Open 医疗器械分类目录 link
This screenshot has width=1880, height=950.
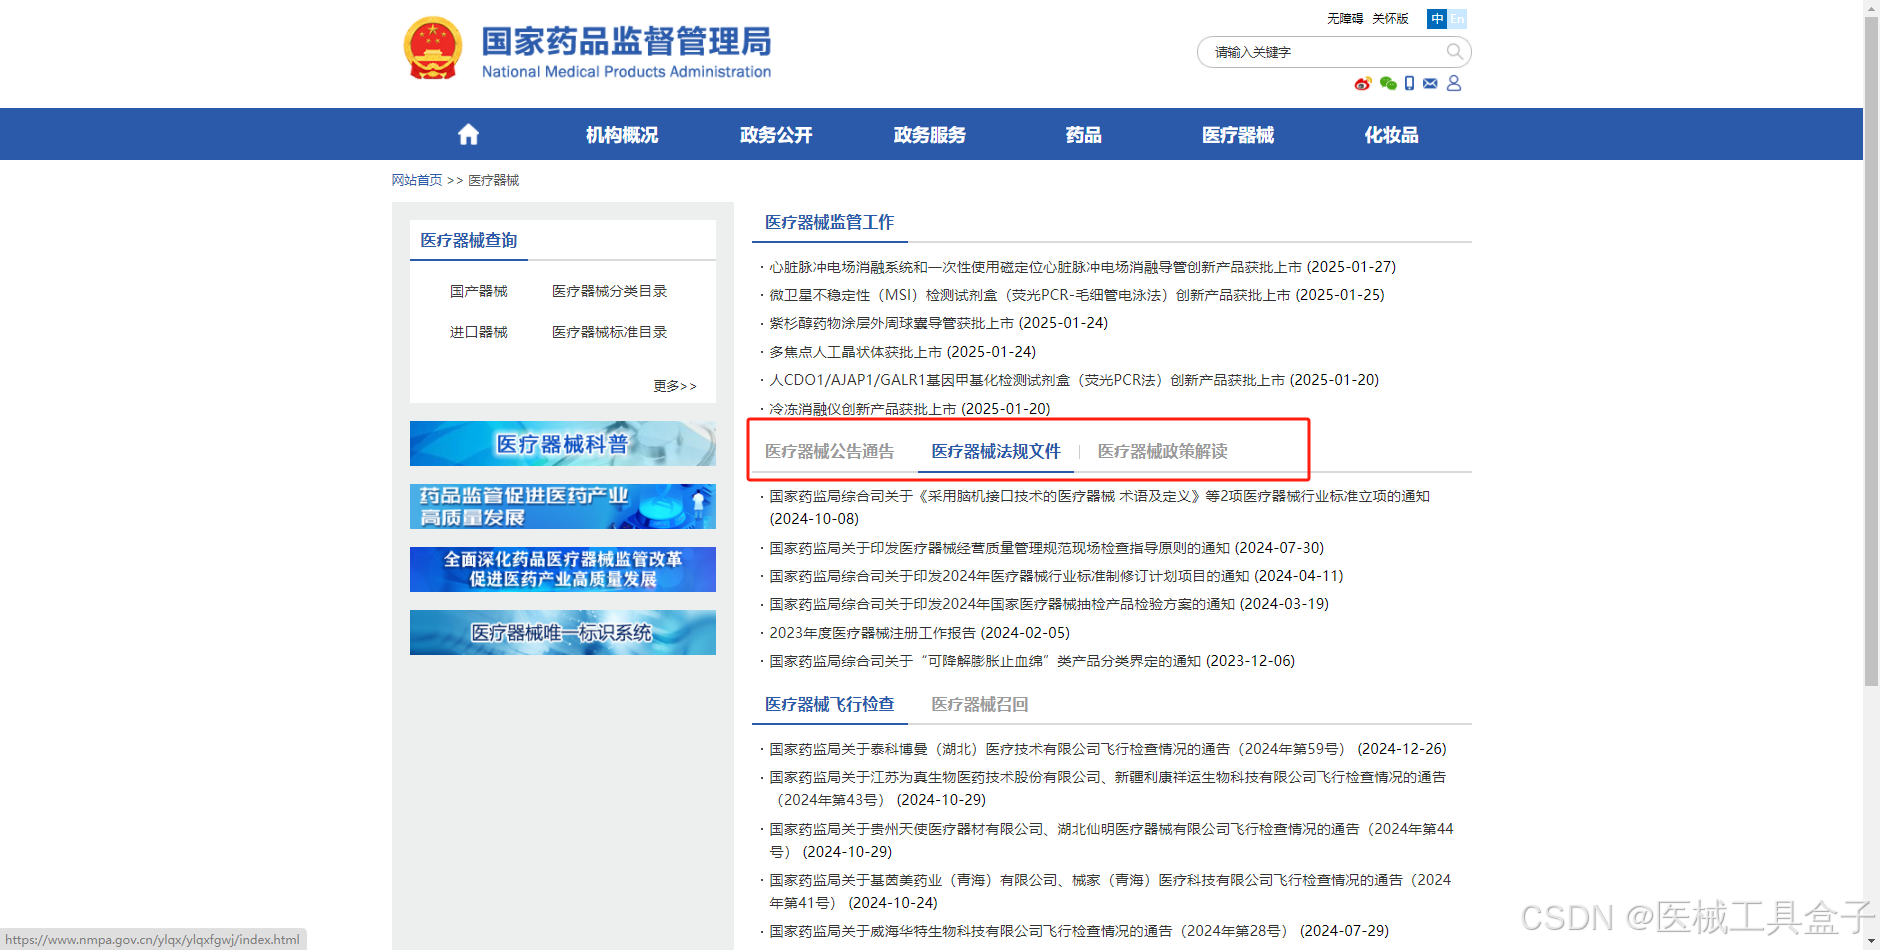coord(609,291)
